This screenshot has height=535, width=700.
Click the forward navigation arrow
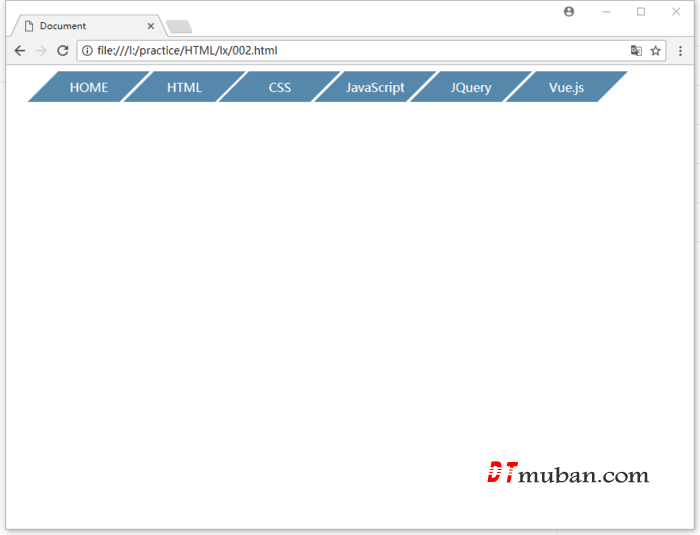tap(41, 51)
